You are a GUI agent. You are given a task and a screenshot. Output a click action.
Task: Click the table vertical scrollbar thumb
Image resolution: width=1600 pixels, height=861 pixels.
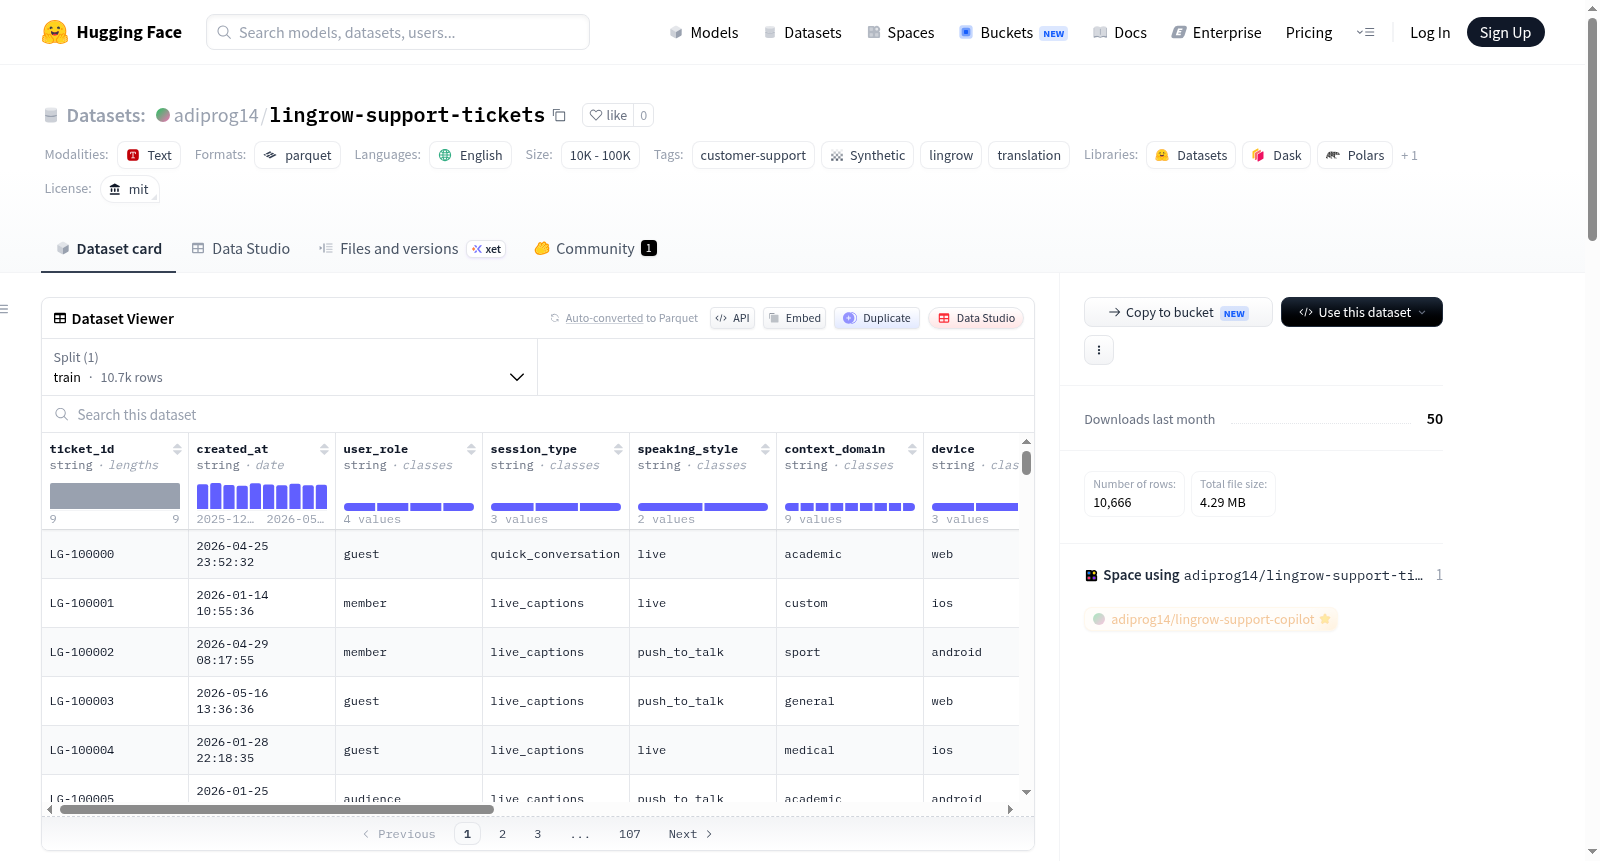click(1026, 463)
